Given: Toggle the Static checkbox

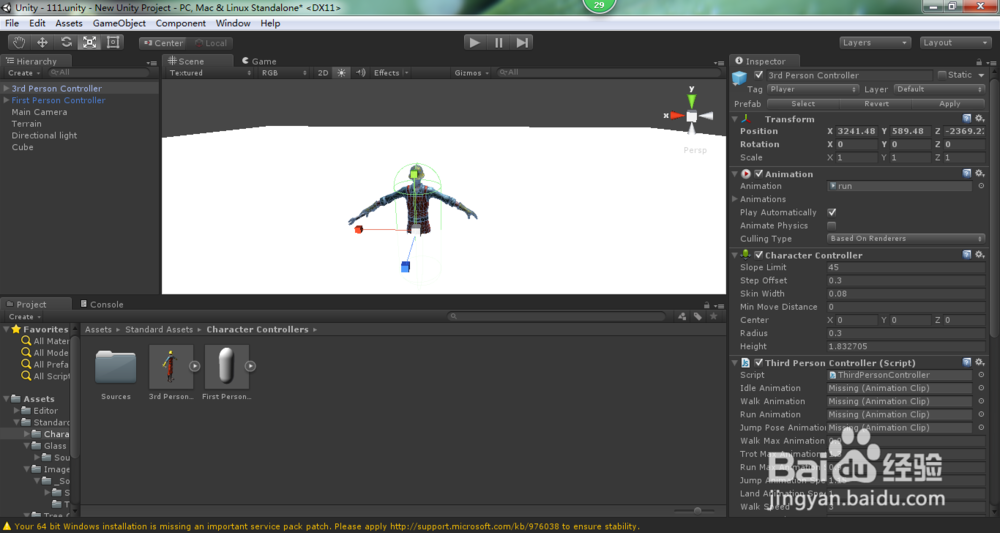Looking at the screenshot, I should 942,75.
